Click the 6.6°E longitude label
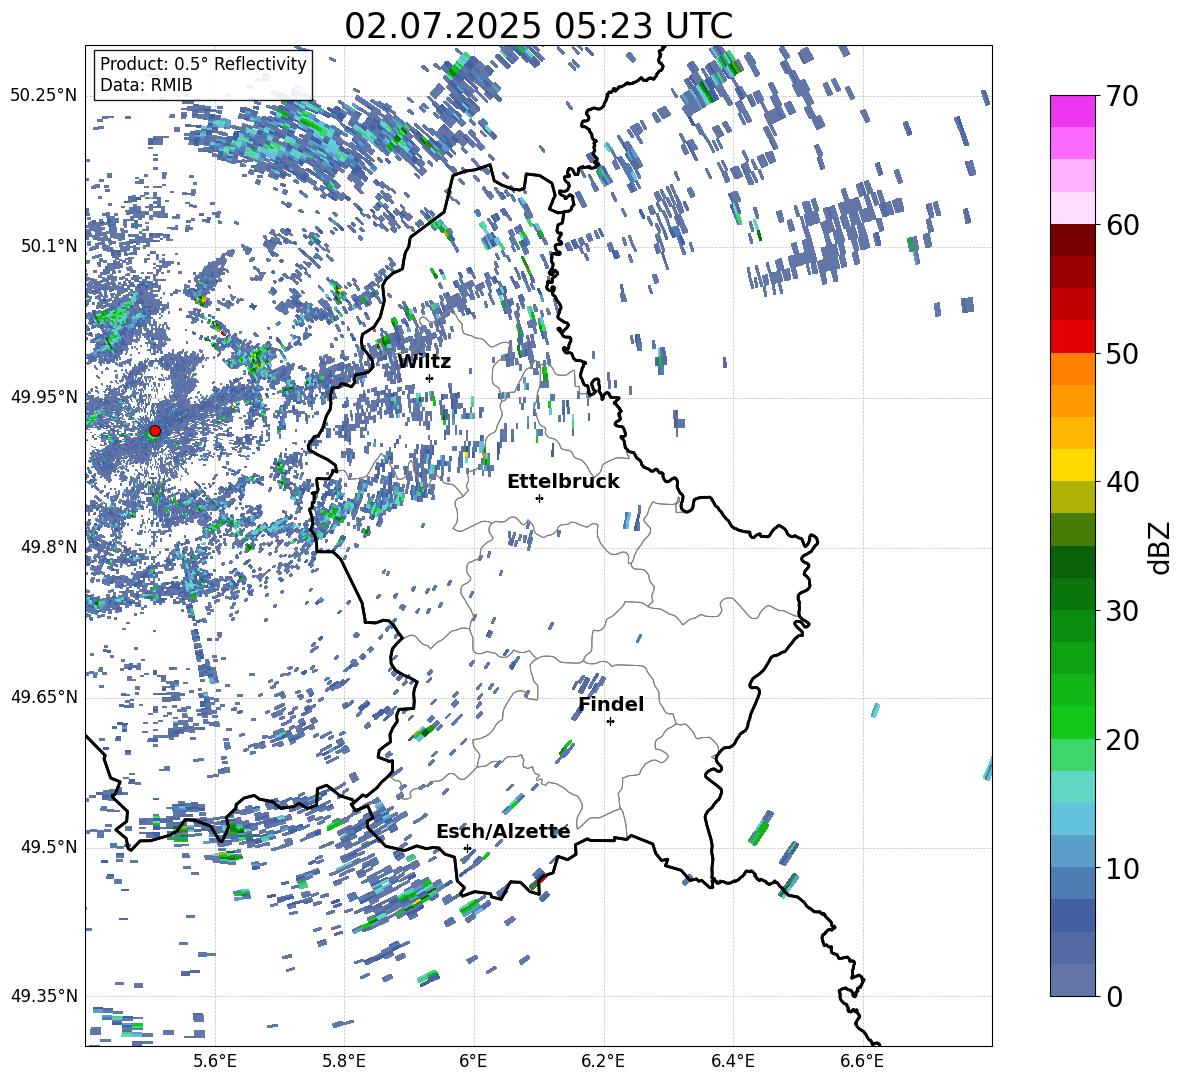Image resolution: width=1184 pixels, height=1081 pixels. (x=862, y=1061)
